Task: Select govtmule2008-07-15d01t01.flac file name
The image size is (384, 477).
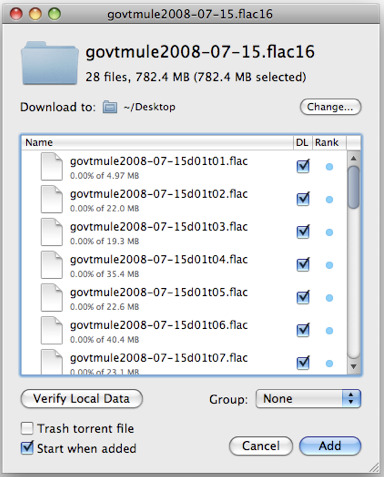Action: (159, 161)
